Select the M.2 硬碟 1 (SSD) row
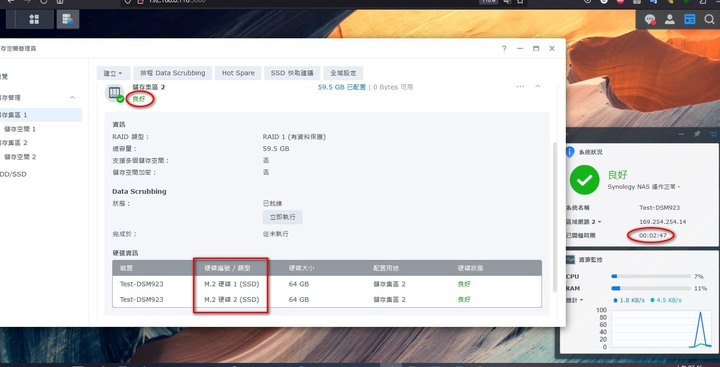 click(327, 284)
